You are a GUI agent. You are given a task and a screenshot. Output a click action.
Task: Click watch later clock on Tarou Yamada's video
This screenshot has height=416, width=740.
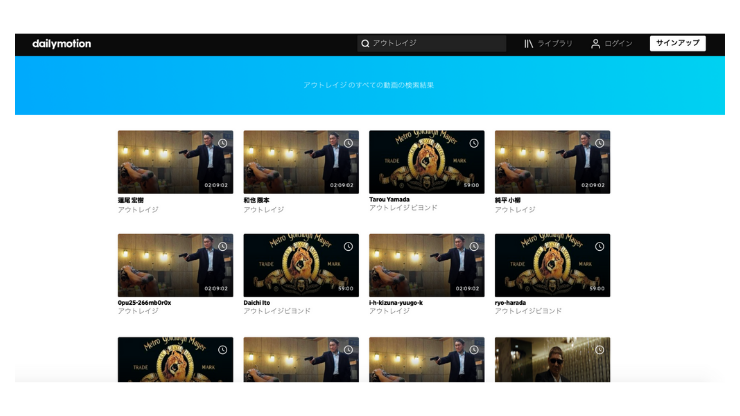(474, 143)
